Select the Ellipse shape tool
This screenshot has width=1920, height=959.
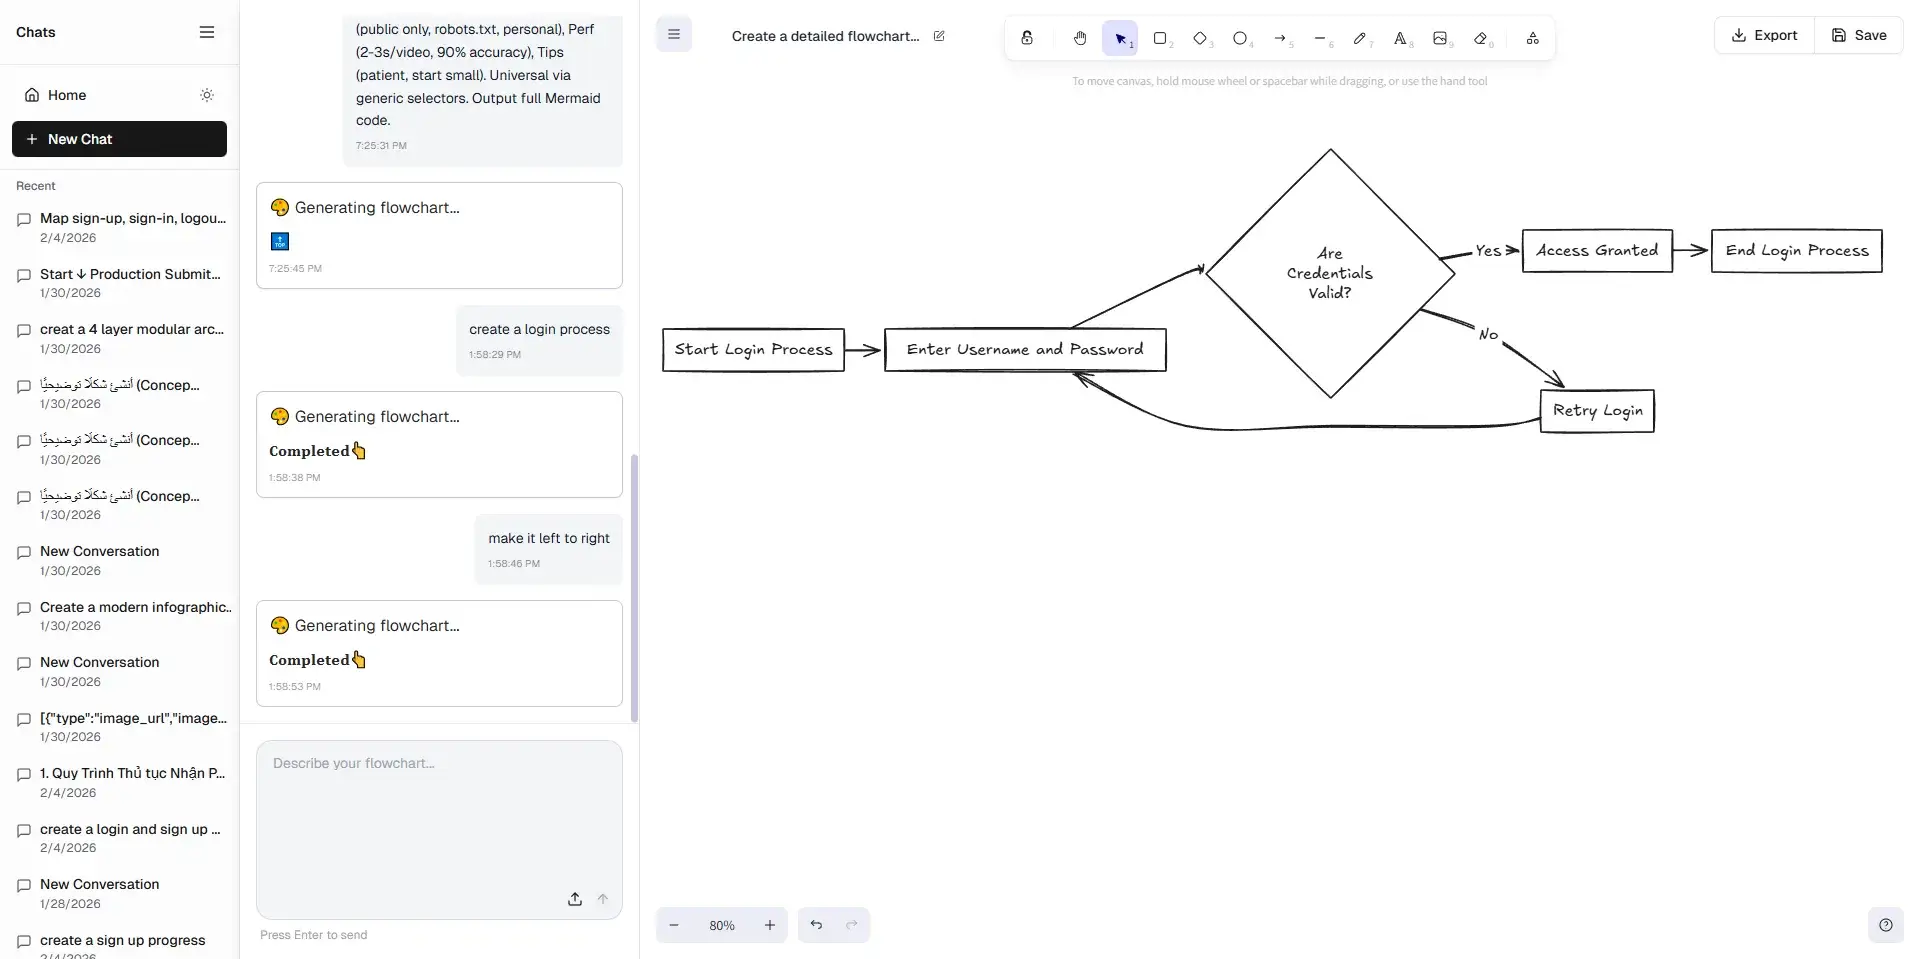tap(1240, 38)
